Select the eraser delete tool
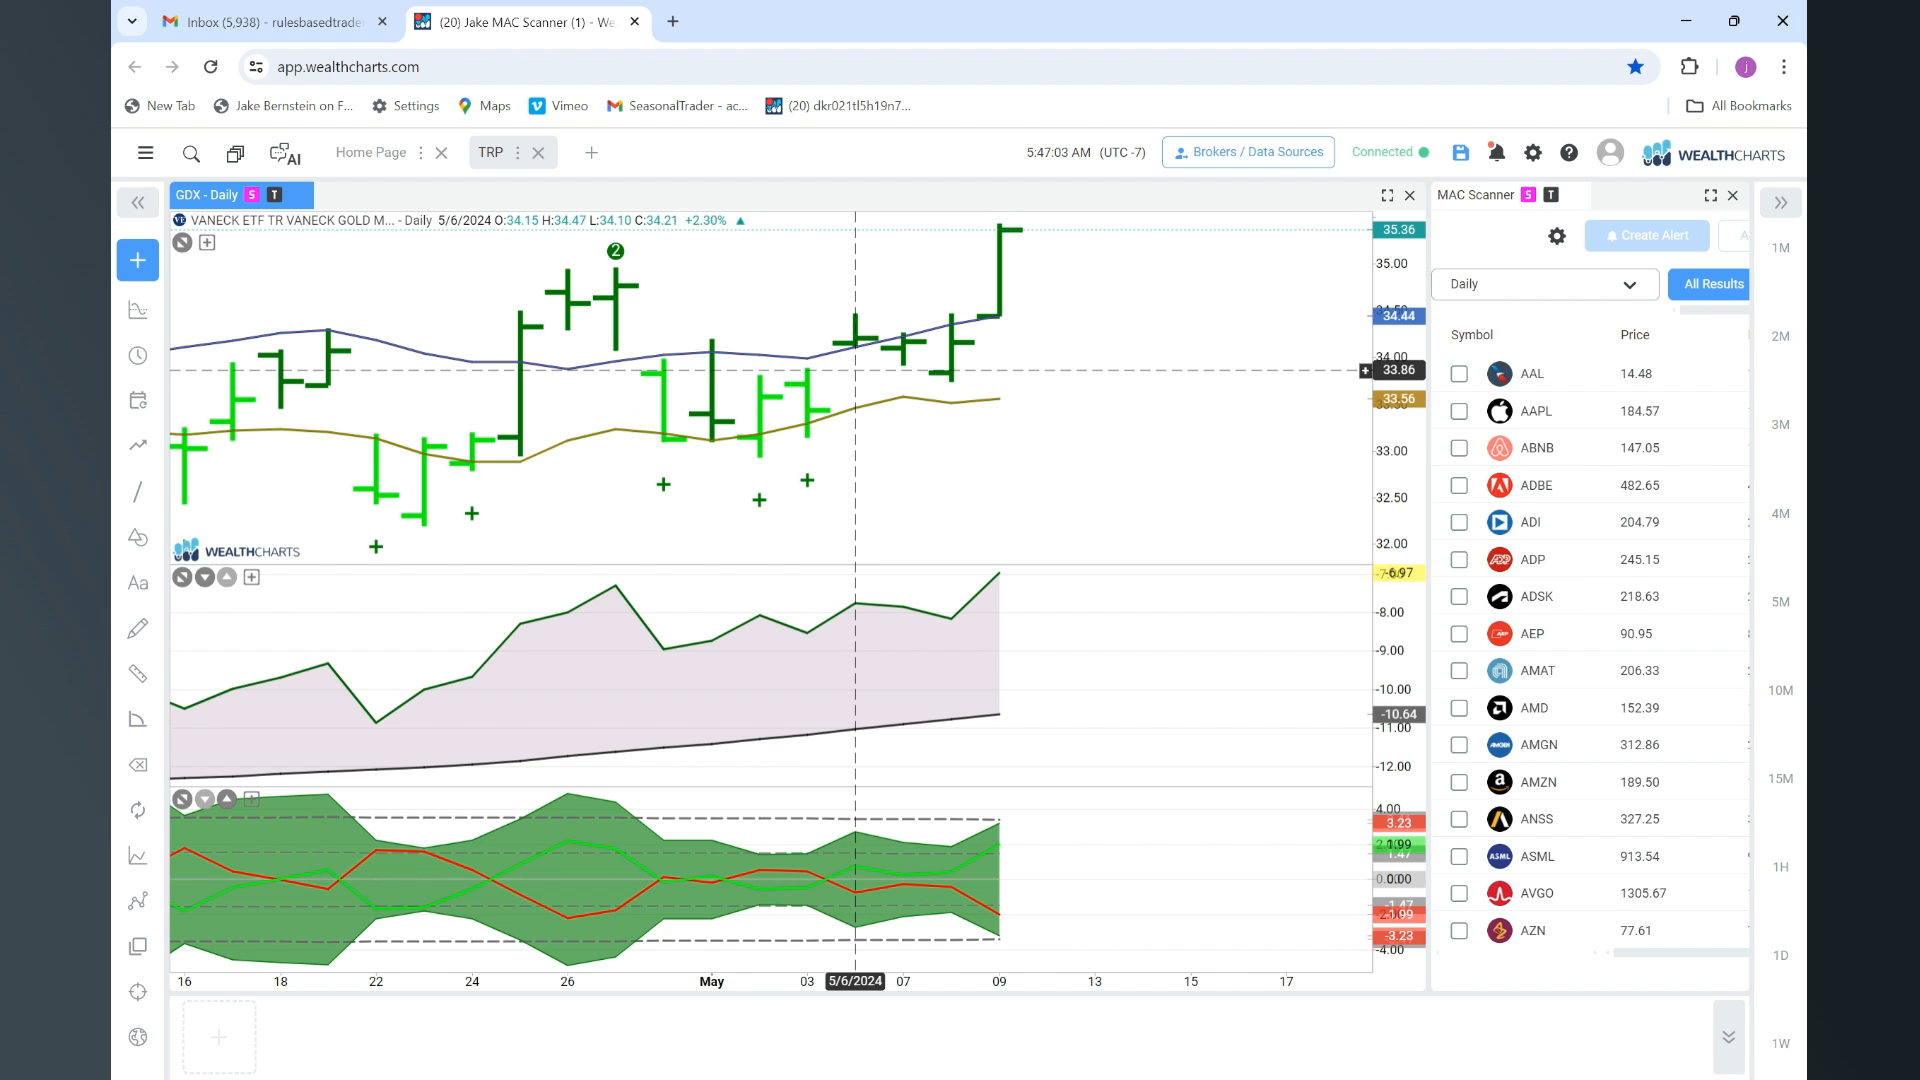The height and width of the screenshot is (1080, 1920). [138, 765]
